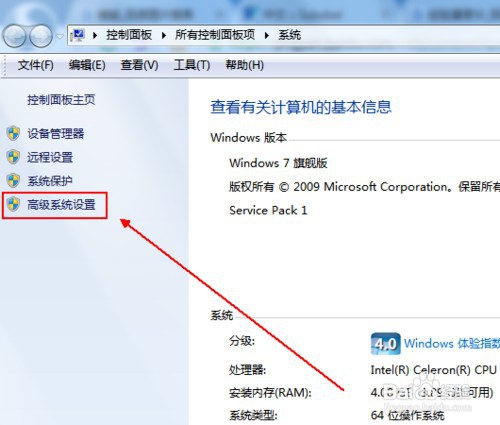
Task: Click the Back navigation arrow button
Action: pos(14,36)
